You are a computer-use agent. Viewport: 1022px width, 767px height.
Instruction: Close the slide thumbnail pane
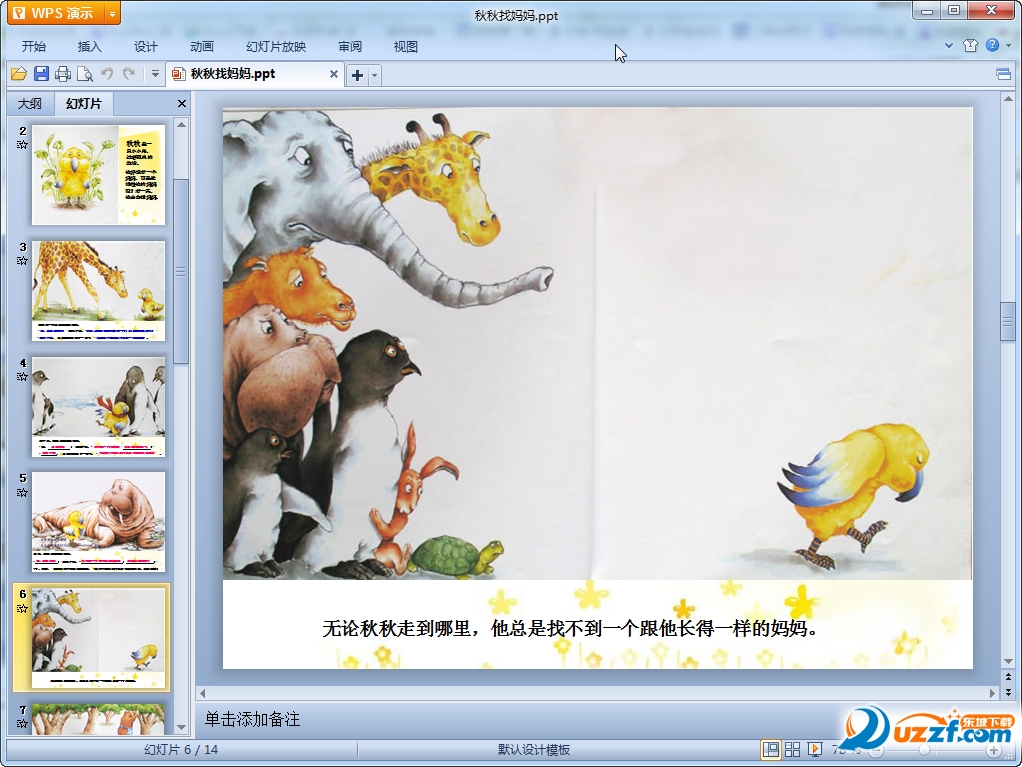pyautogui.click(x=182, y=104)
